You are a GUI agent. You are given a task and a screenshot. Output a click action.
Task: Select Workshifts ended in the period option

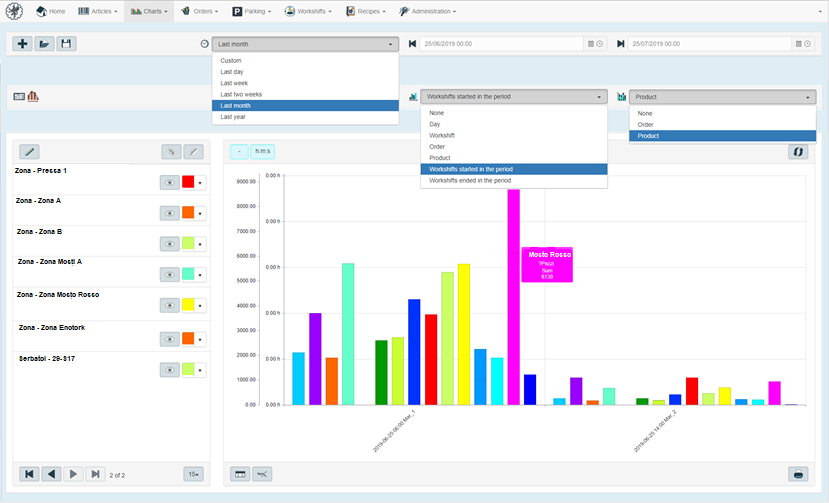(x=514, y=180)
